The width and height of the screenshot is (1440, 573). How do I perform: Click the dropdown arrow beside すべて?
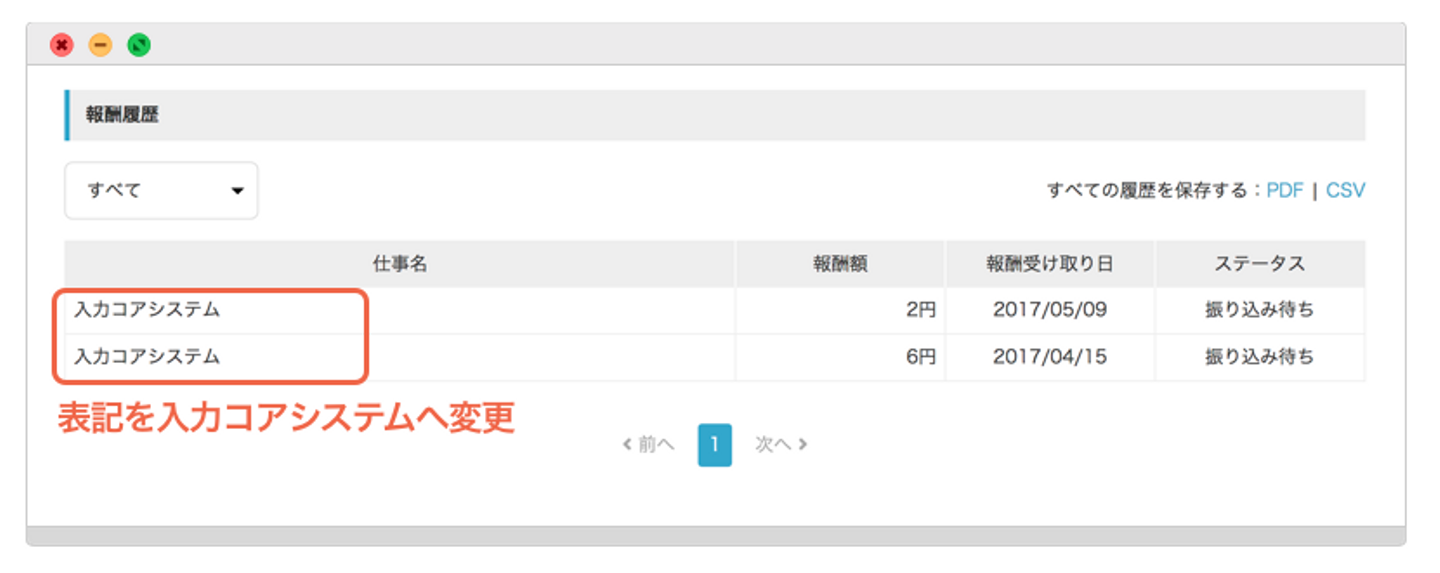tap(237, 191)
